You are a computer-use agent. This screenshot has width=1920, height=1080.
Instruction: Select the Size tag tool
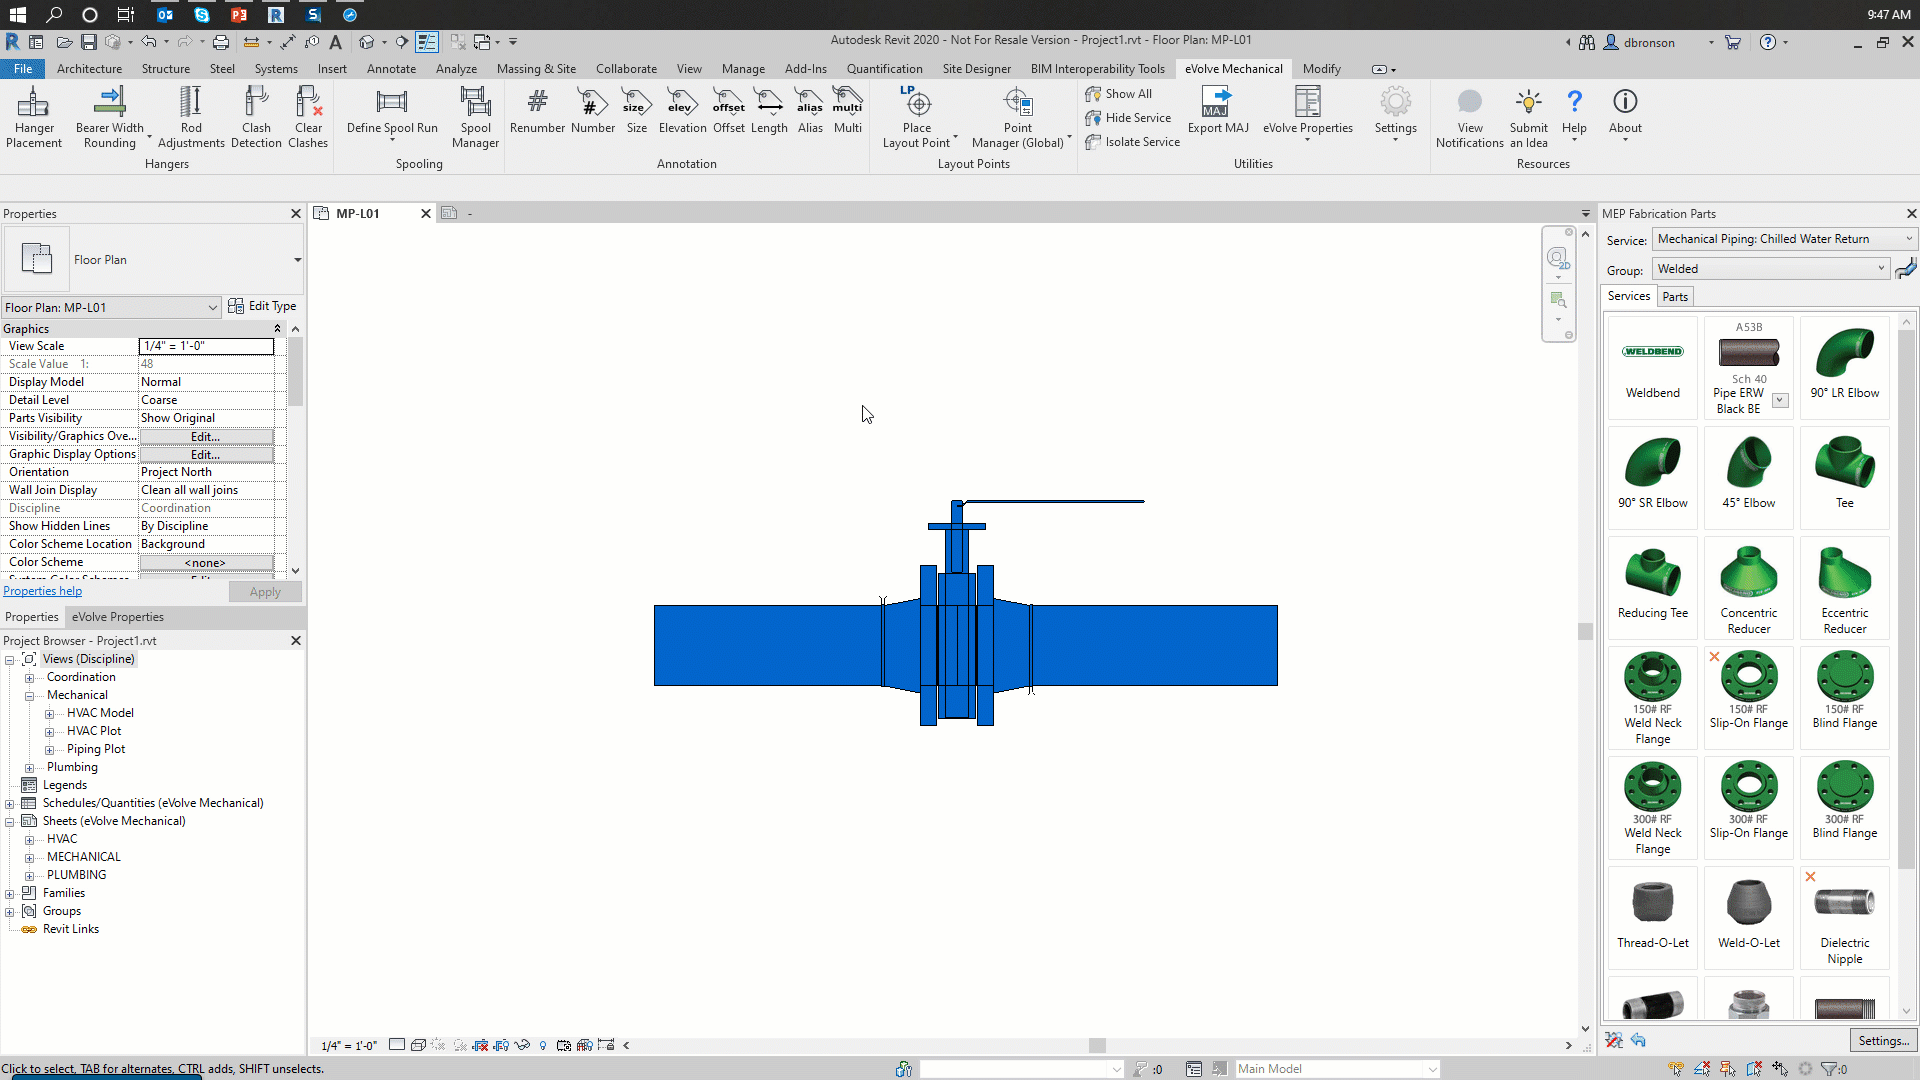point(636,110)
